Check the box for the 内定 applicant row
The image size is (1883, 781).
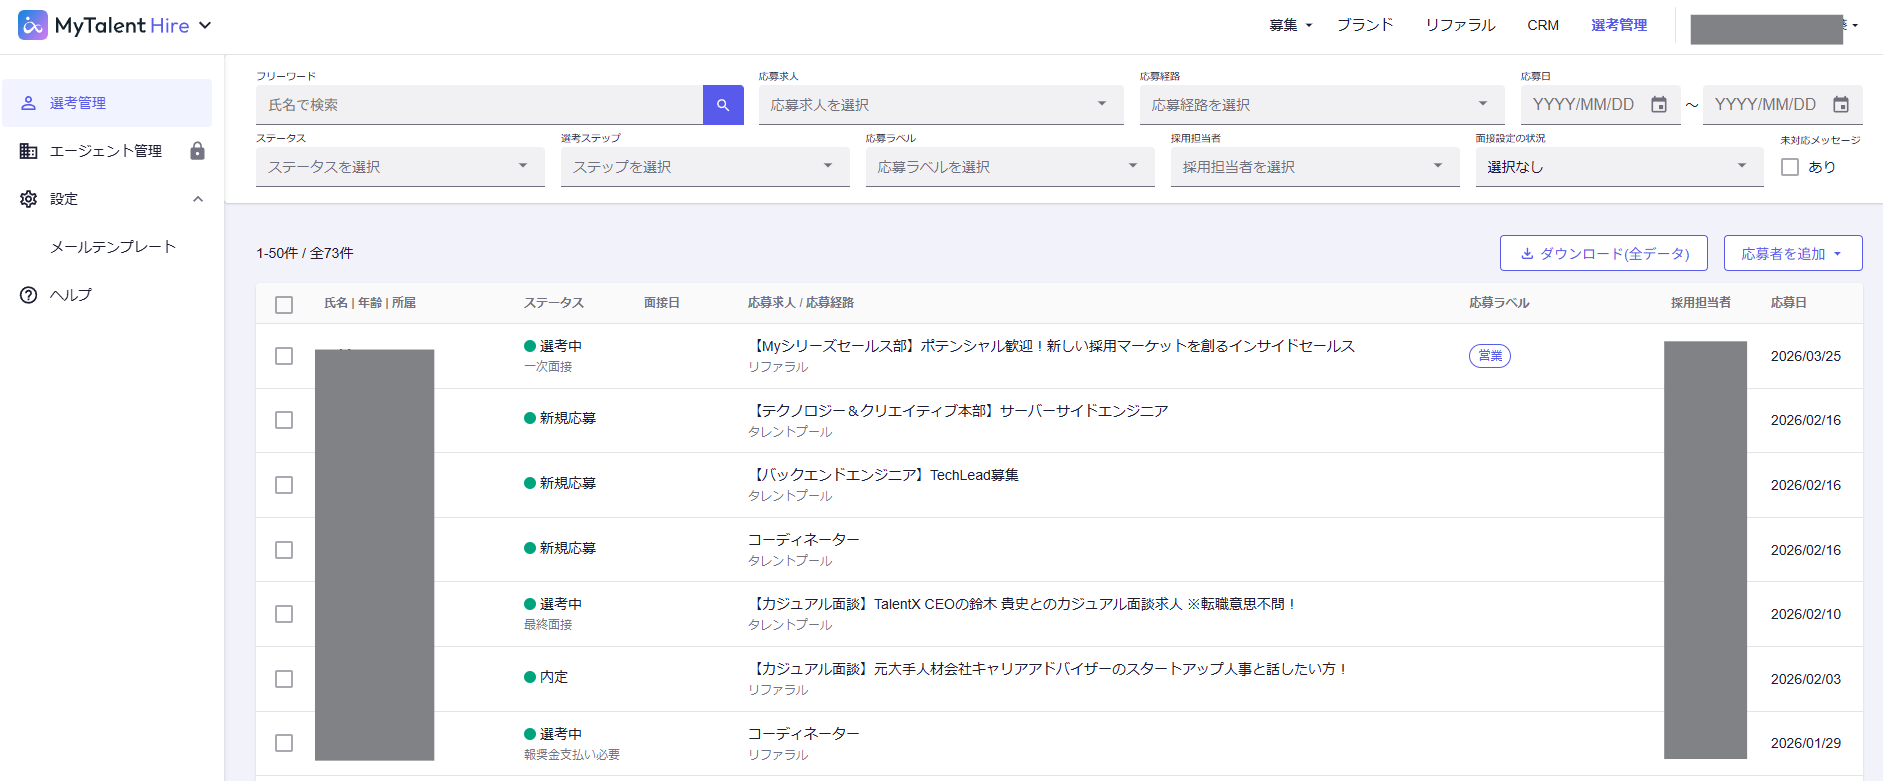[x=284, y=679]
